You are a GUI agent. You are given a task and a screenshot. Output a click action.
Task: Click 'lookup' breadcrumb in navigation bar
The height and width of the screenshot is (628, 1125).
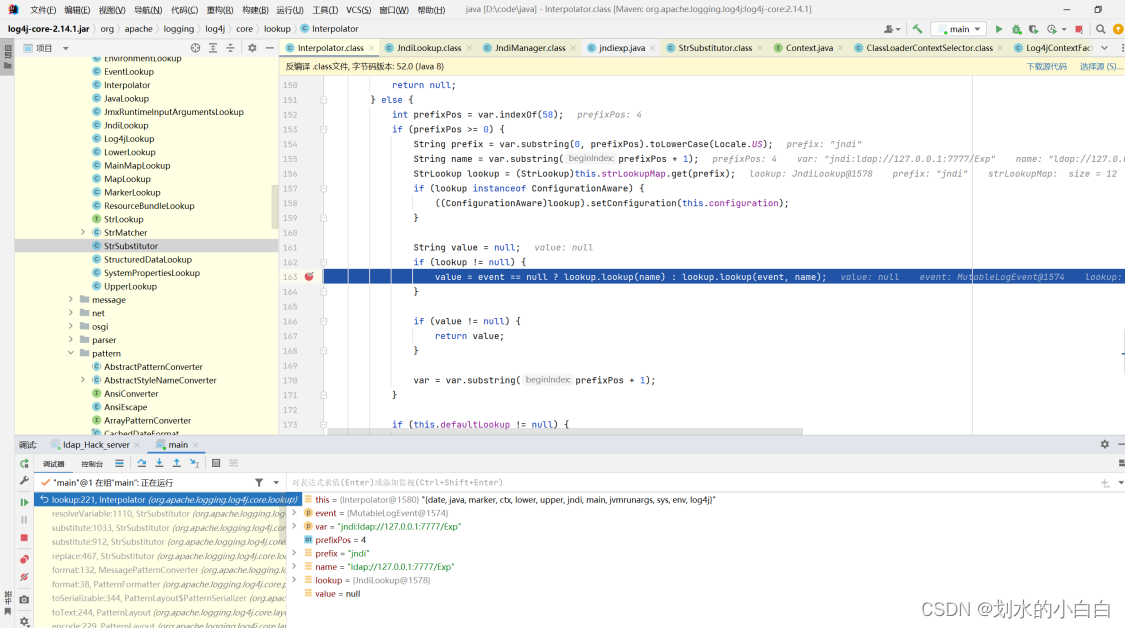click(277, 29)
